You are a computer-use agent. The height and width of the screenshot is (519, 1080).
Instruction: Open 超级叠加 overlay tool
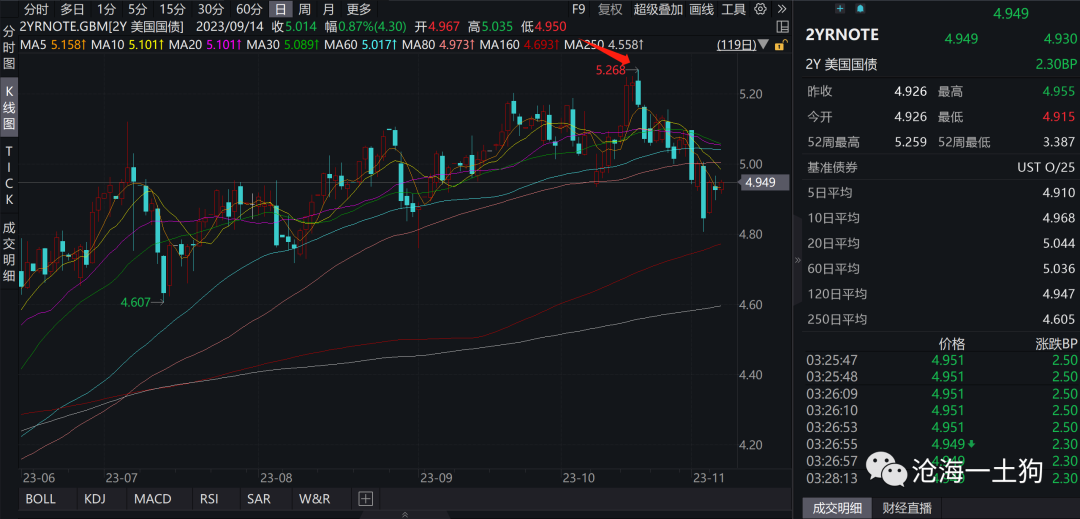tap(658, 9)
